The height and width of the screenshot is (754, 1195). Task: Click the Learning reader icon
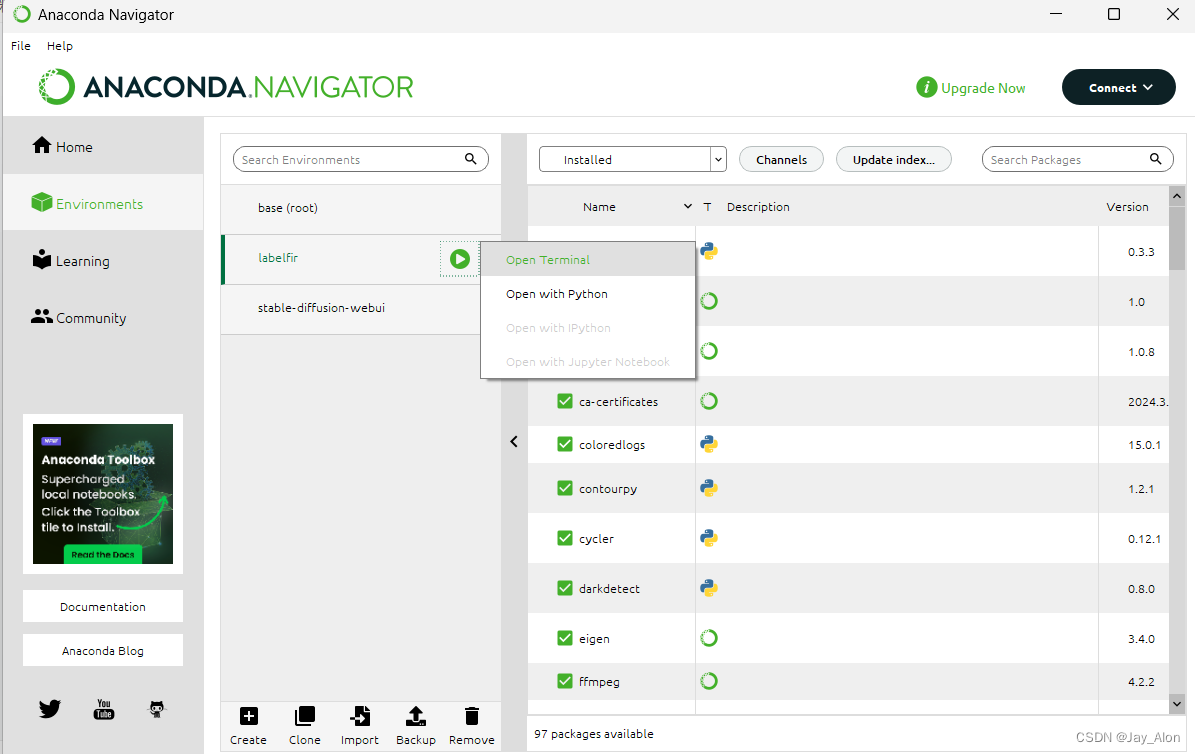pyautogui.click(x=42, y=259)
